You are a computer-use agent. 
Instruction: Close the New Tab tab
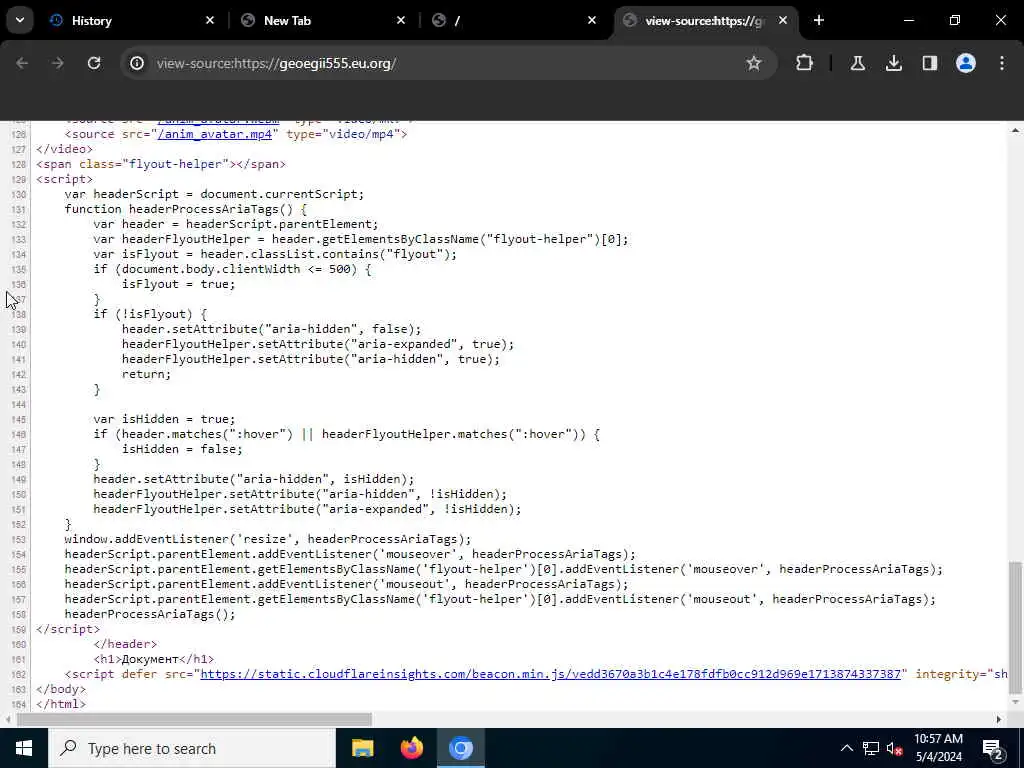pyautogui.click(x=401, y=20)
